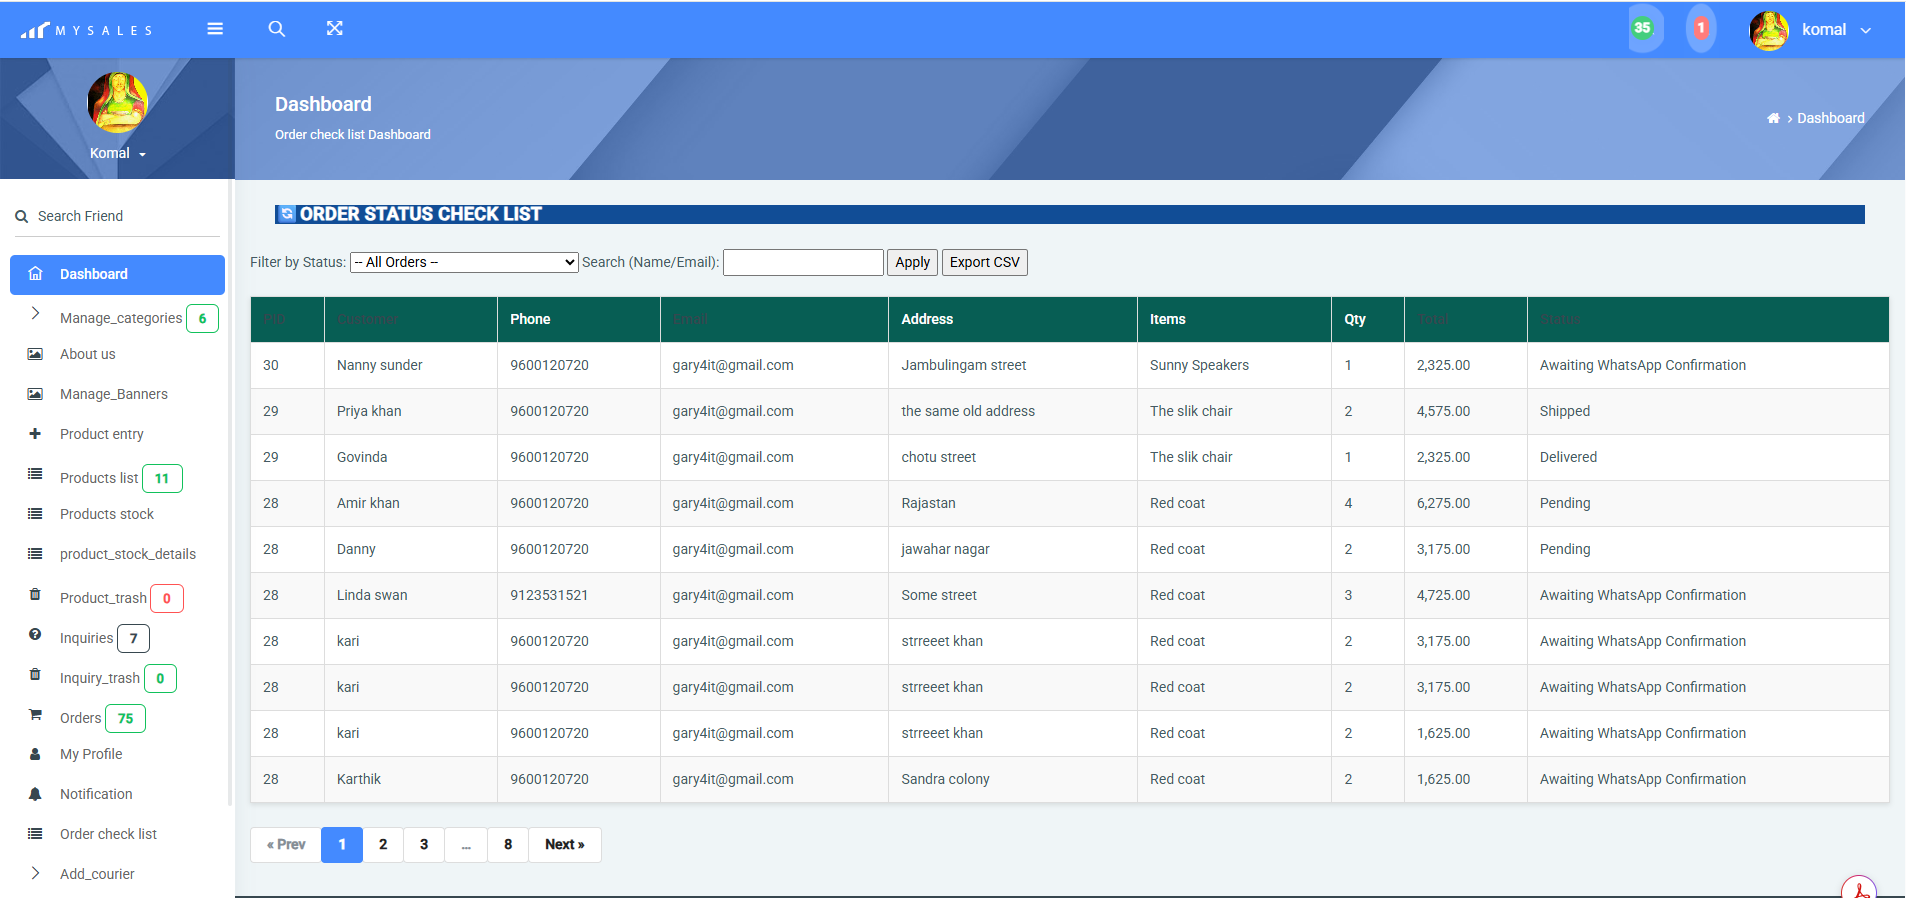The image size is (1906, 898).
Task: Expand the Add_courier chevron arrow
Action: pyautogui.click(x=35, y=873)
